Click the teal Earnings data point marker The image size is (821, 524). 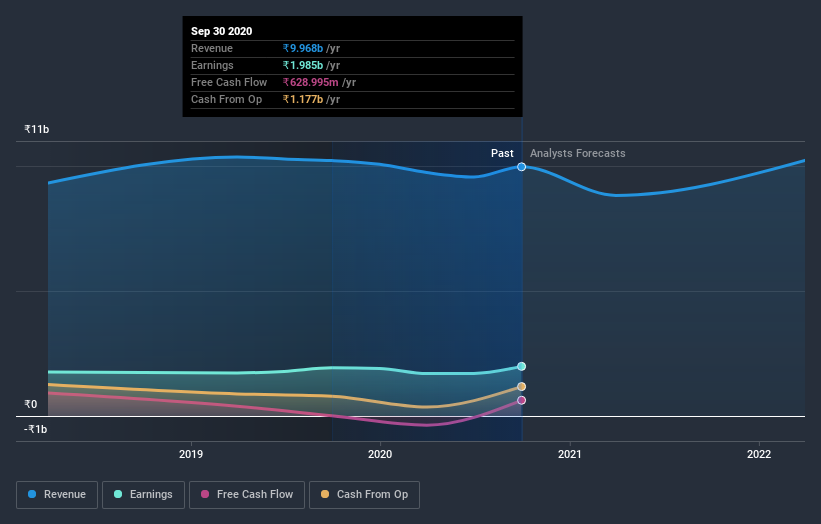[x=522, y=366]
